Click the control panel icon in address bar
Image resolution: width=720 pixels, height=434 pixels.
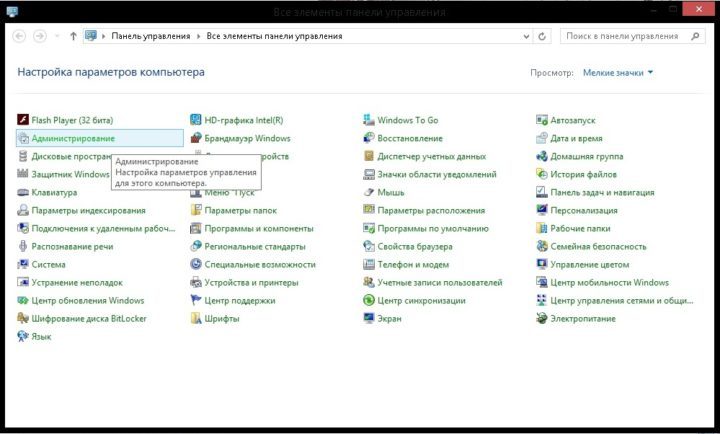[91, 36]
